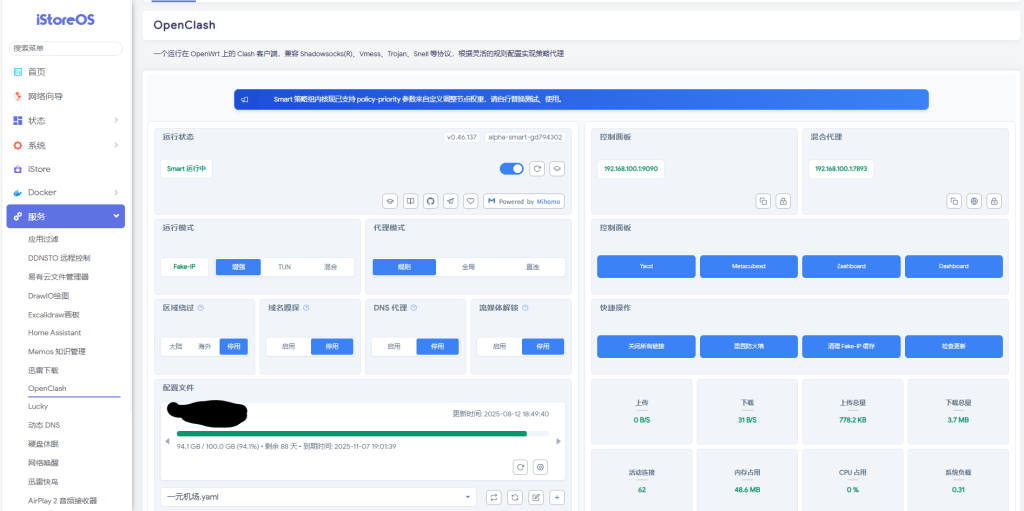This screenshot has height=511, width=1024.
Task: Click the layers icon next to the restart button
Action: (557, 169)
